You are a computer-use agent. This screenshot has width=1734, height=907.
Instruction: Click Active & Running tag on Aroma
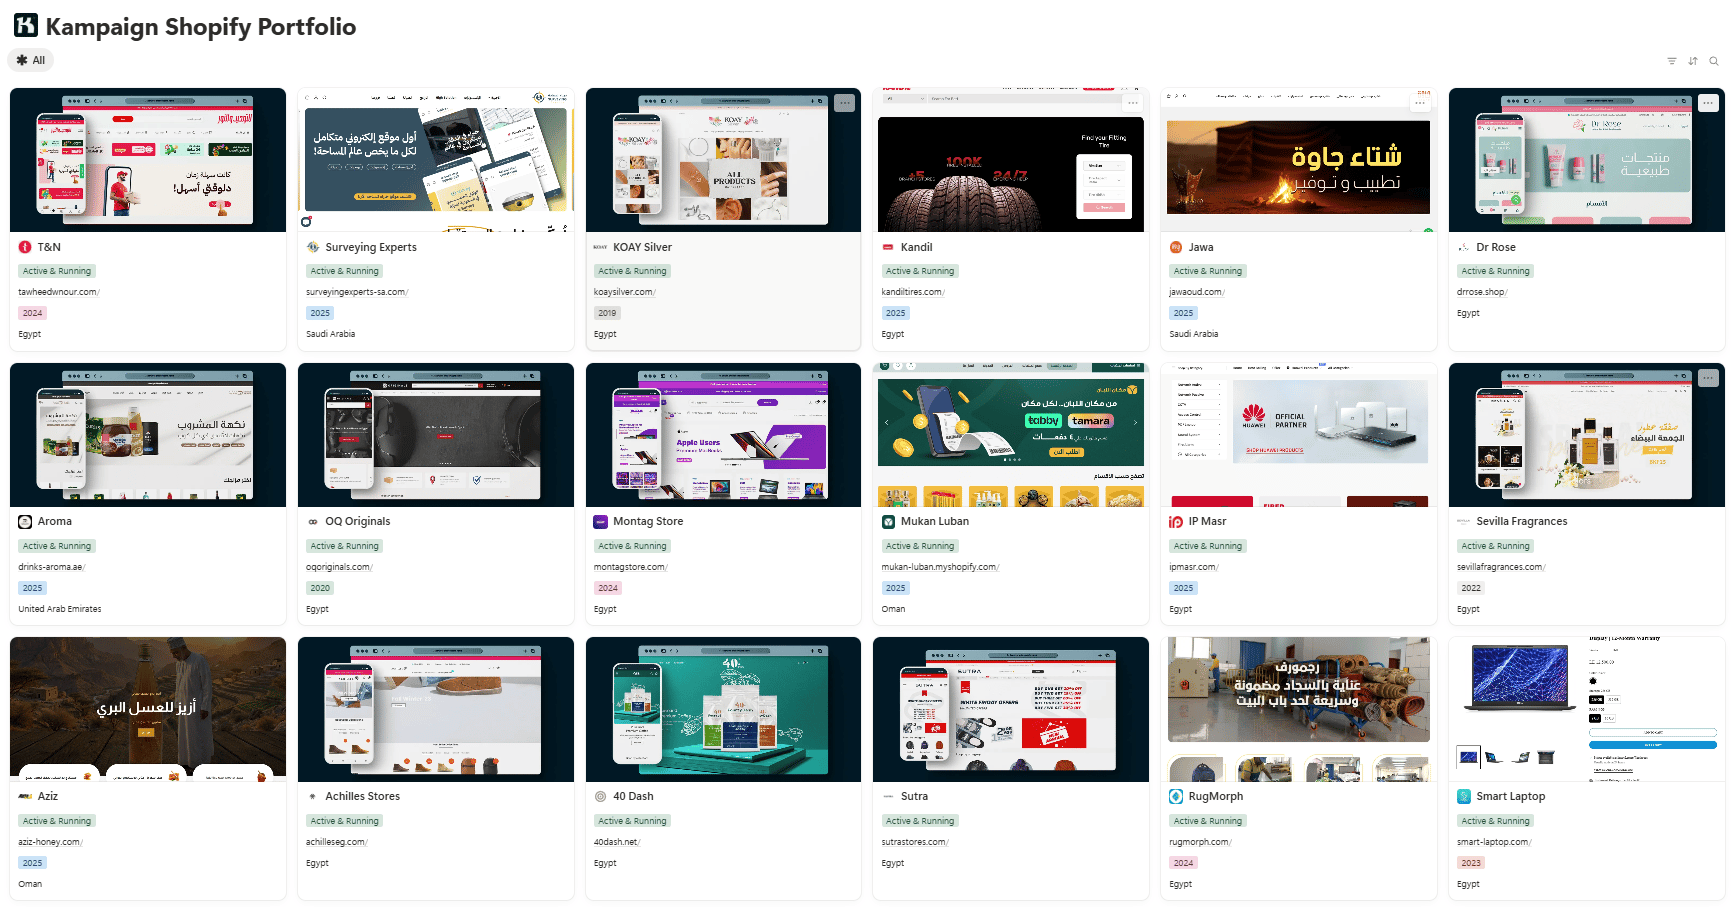click(x=57, y=546)
